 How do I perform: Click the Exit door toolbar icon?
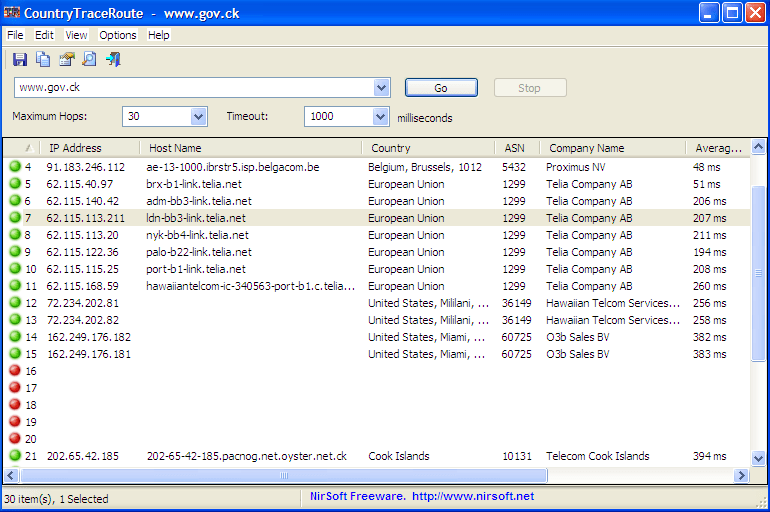point(113,60)
